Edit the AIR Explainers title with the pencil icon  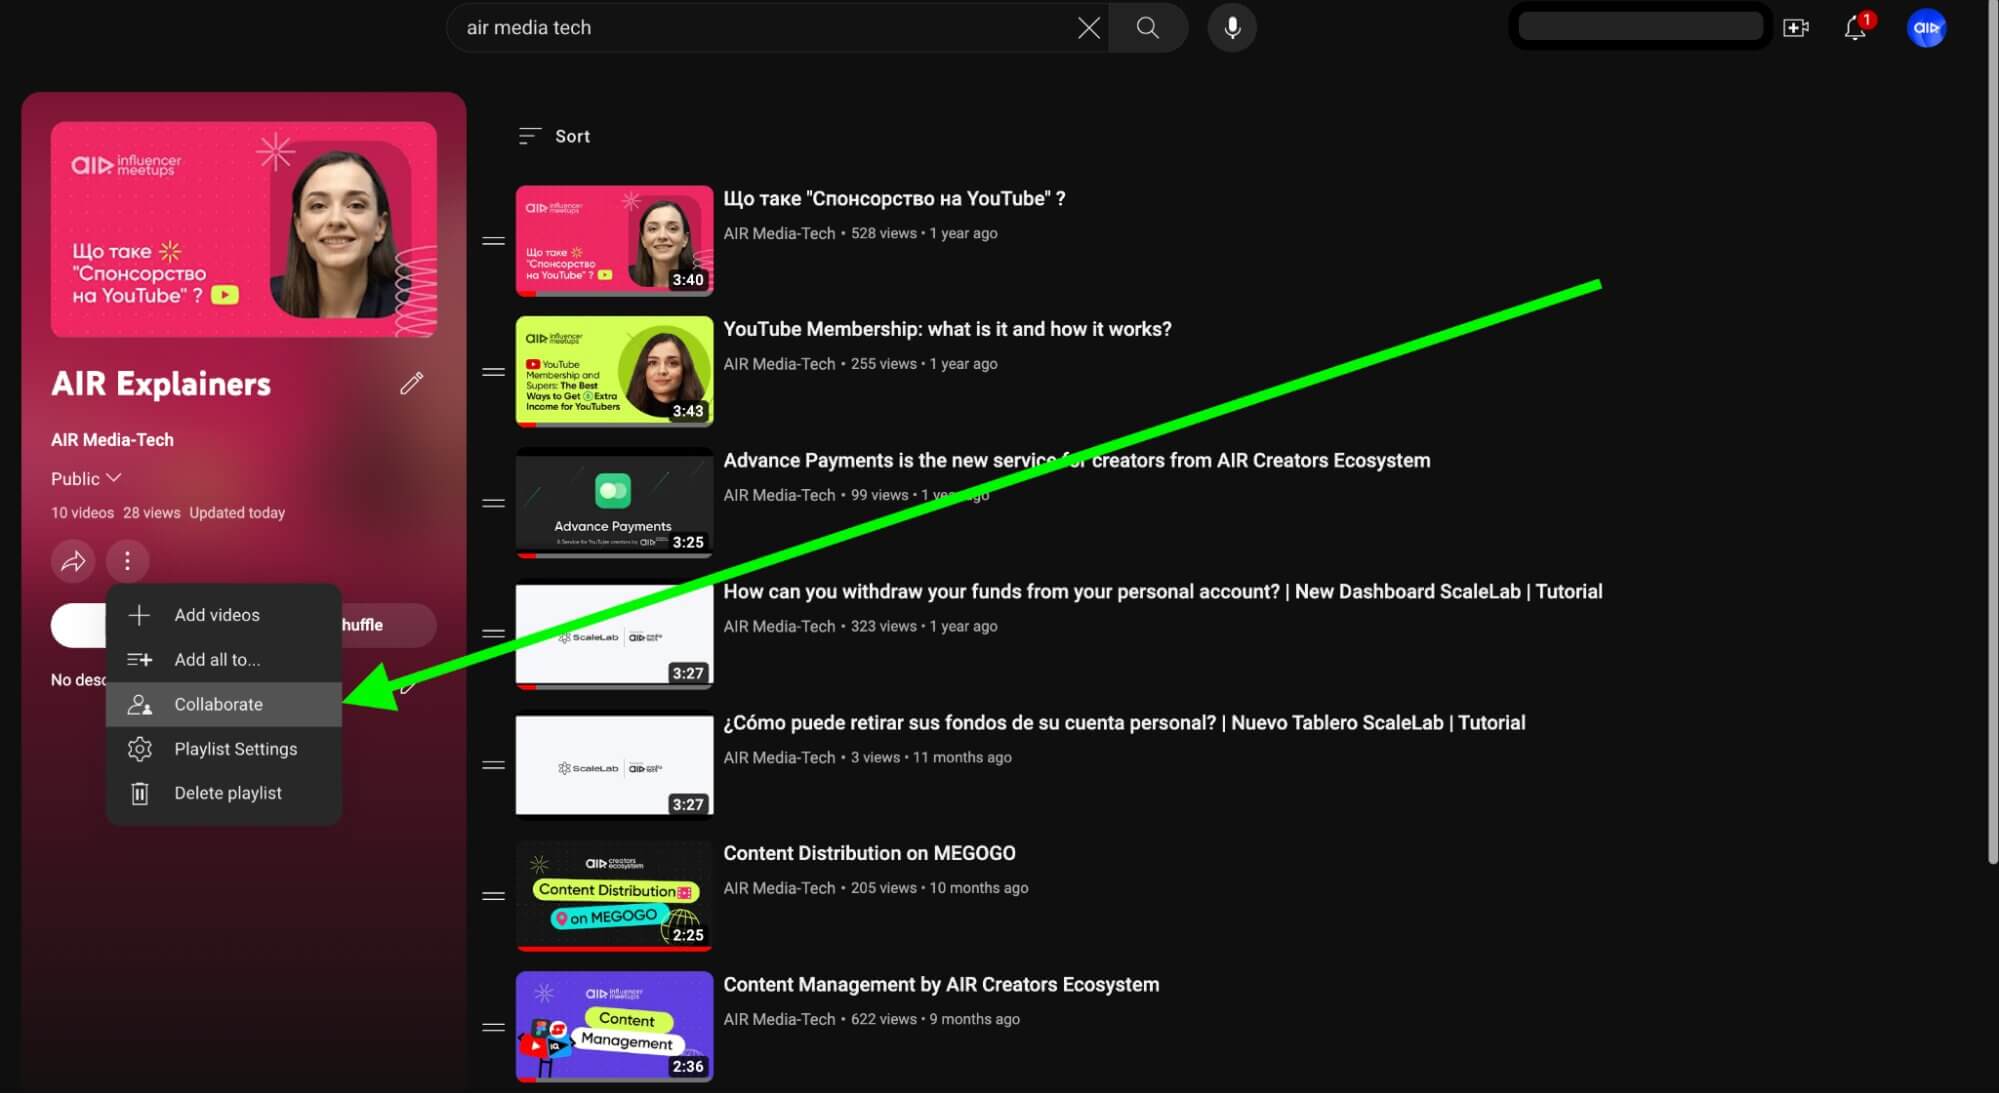pos(411,383)
